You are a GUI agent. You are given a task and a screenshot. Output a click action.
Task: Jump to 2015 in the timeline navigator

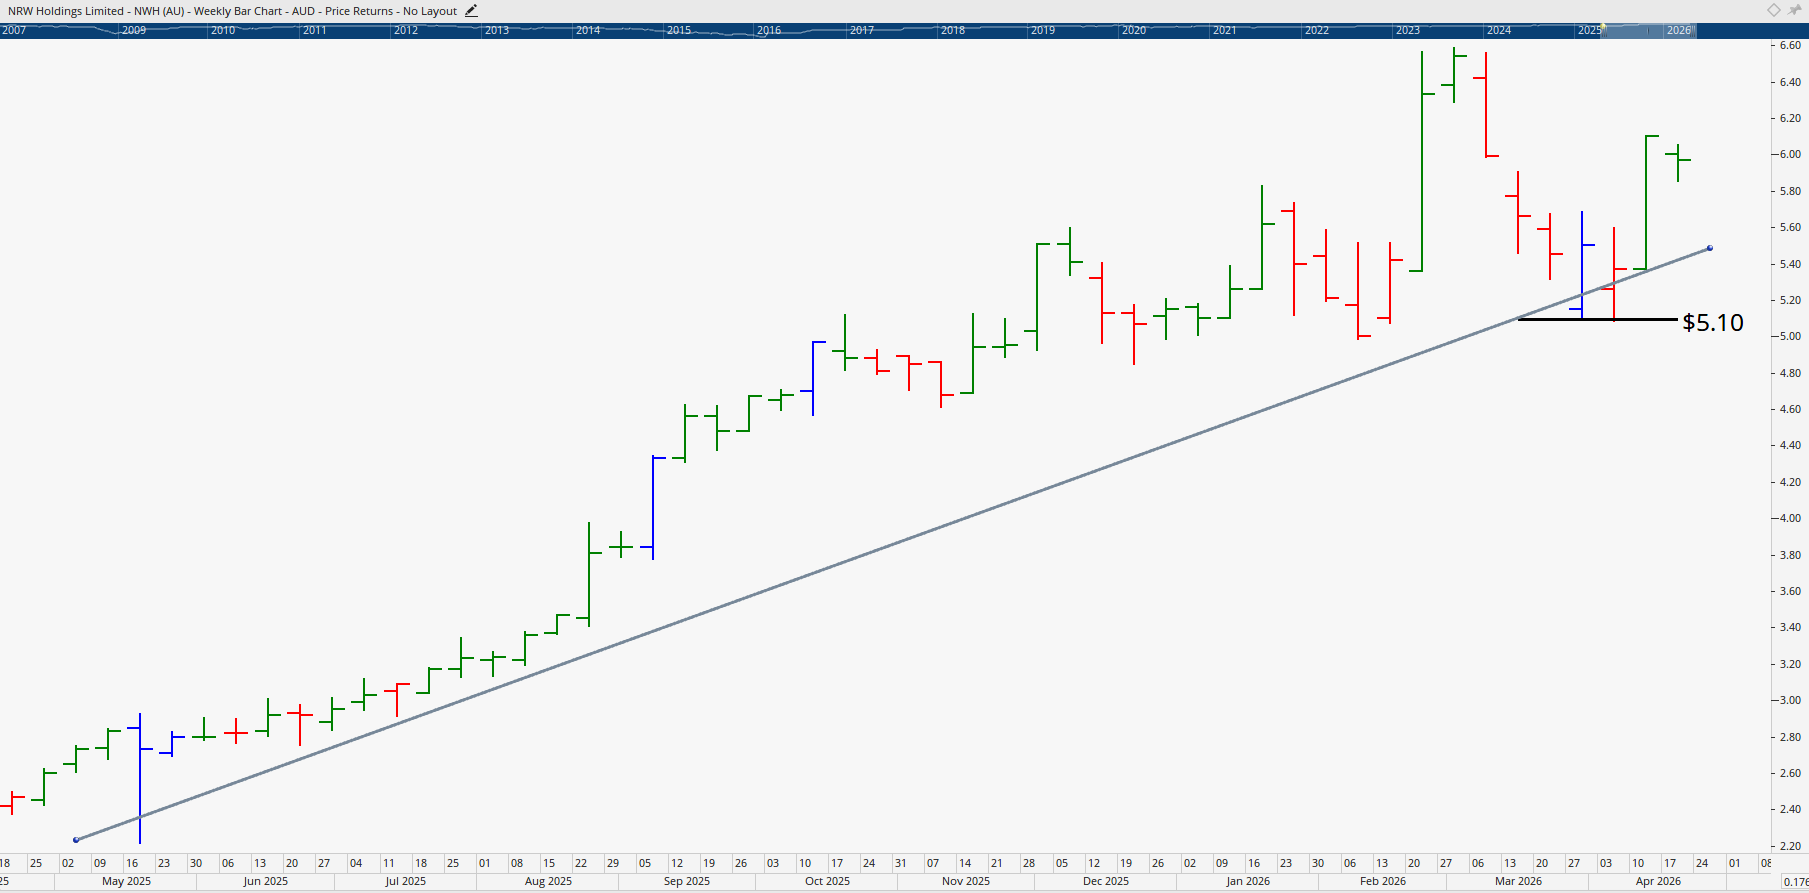tap(679, 30)
